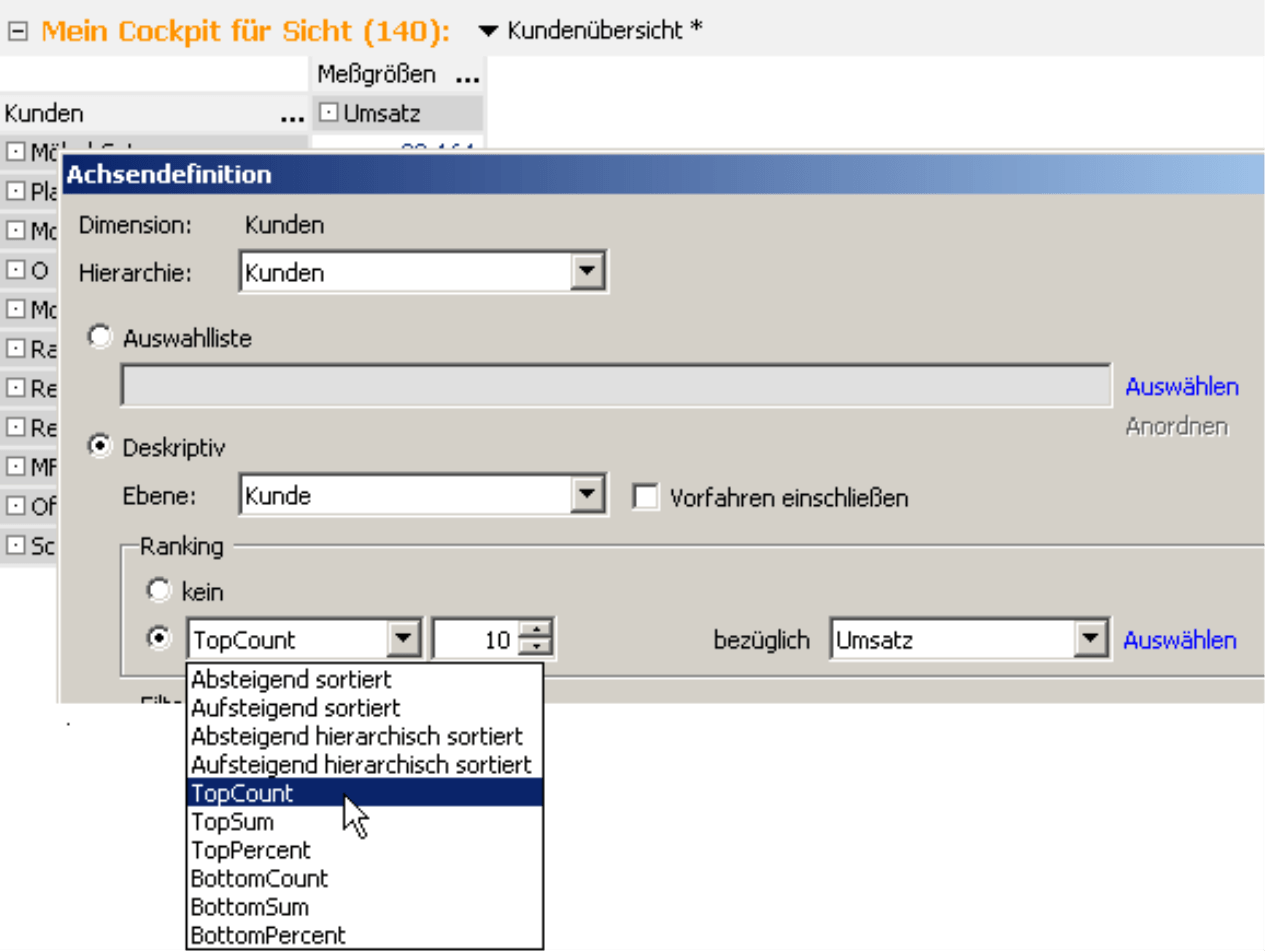Click the Umsatz column expand icon
1266x952 pixels.
click(328, 114)
